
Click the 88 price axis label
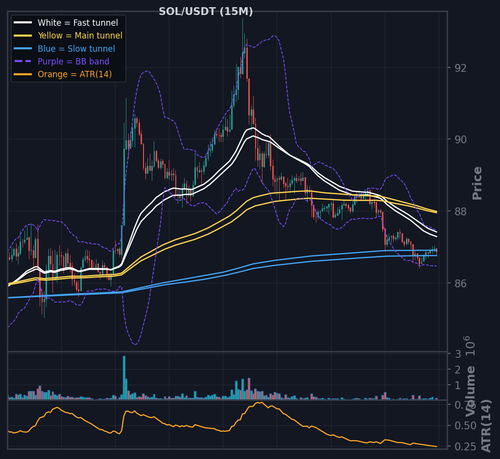[461, 211]
